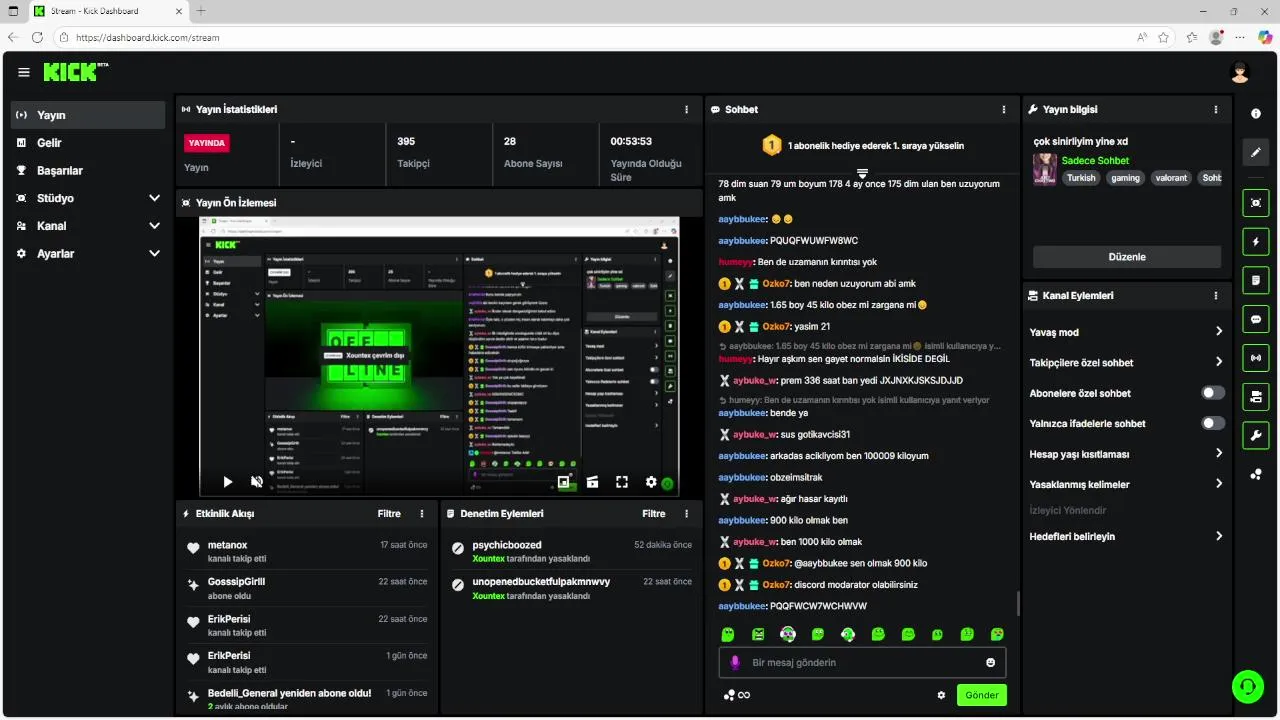Click the channel points icon at the bottom of the right toolbar
The width and height of the screenshot is (1280, 720).
tap(1256, 474)
